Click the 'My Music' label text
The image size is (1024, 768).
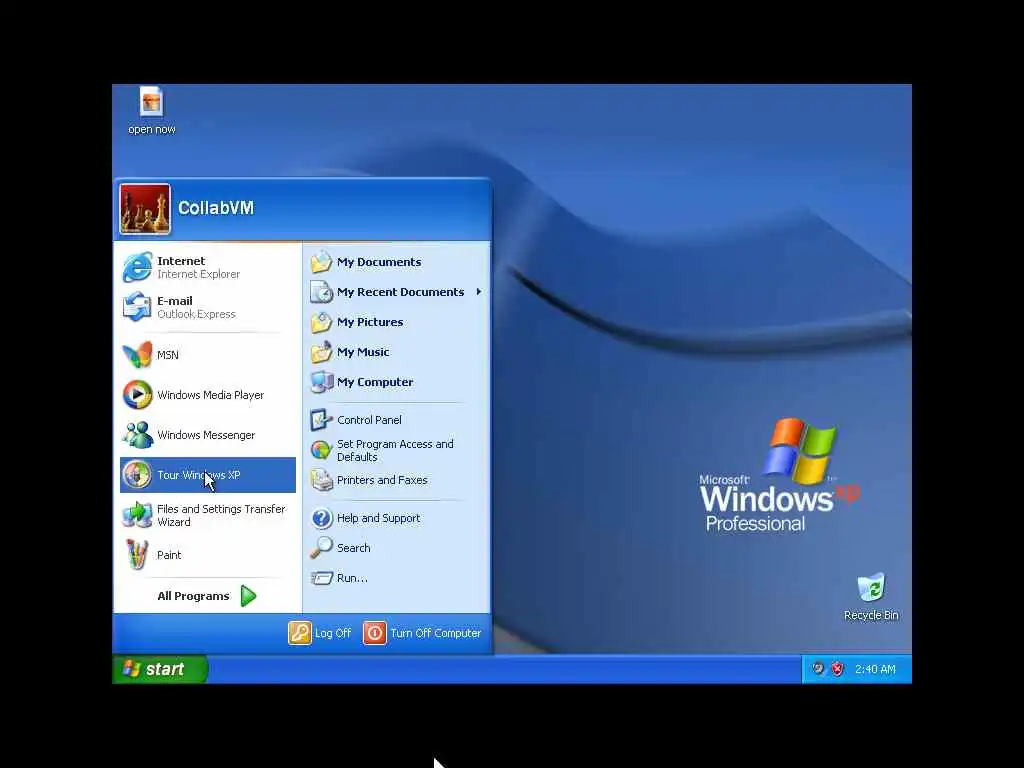tap(363, 352)
